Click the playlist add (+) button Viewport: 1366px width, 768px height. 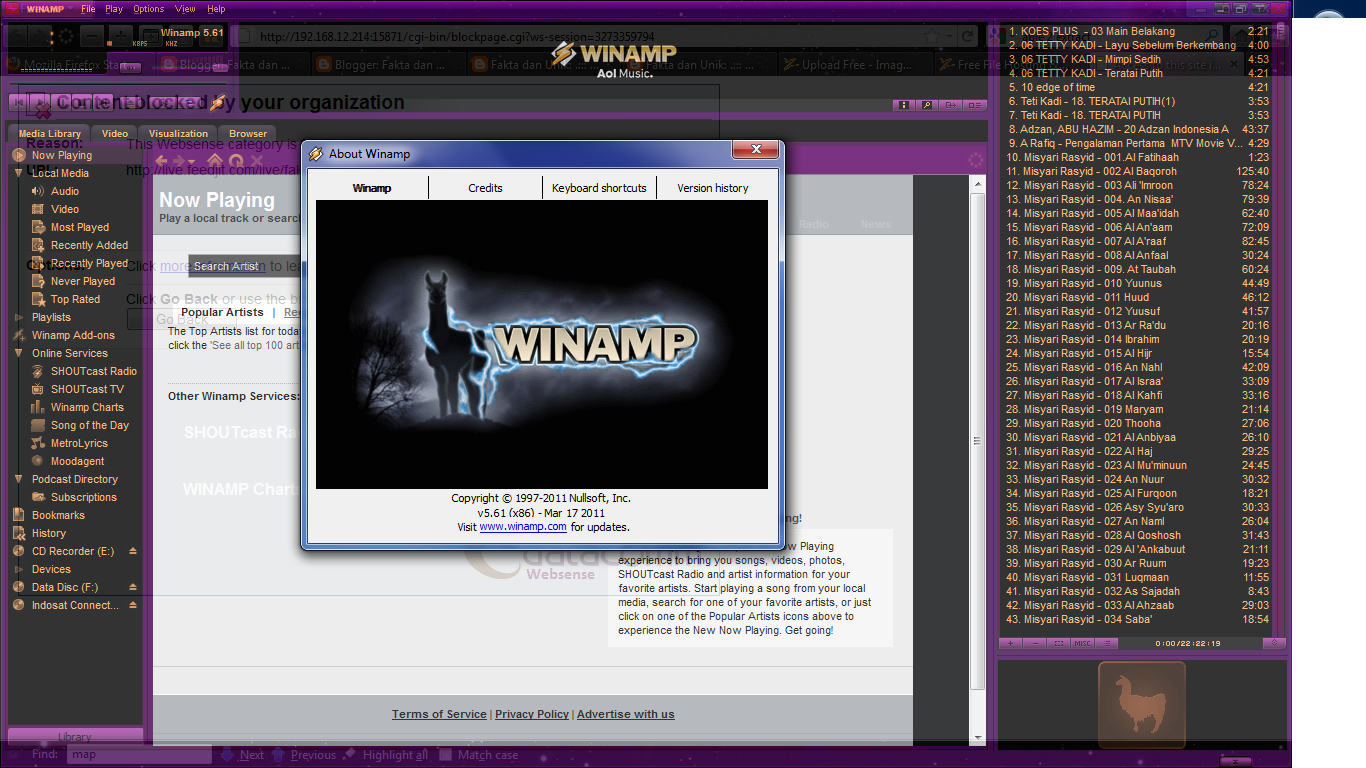click(x=1010, y=643)
